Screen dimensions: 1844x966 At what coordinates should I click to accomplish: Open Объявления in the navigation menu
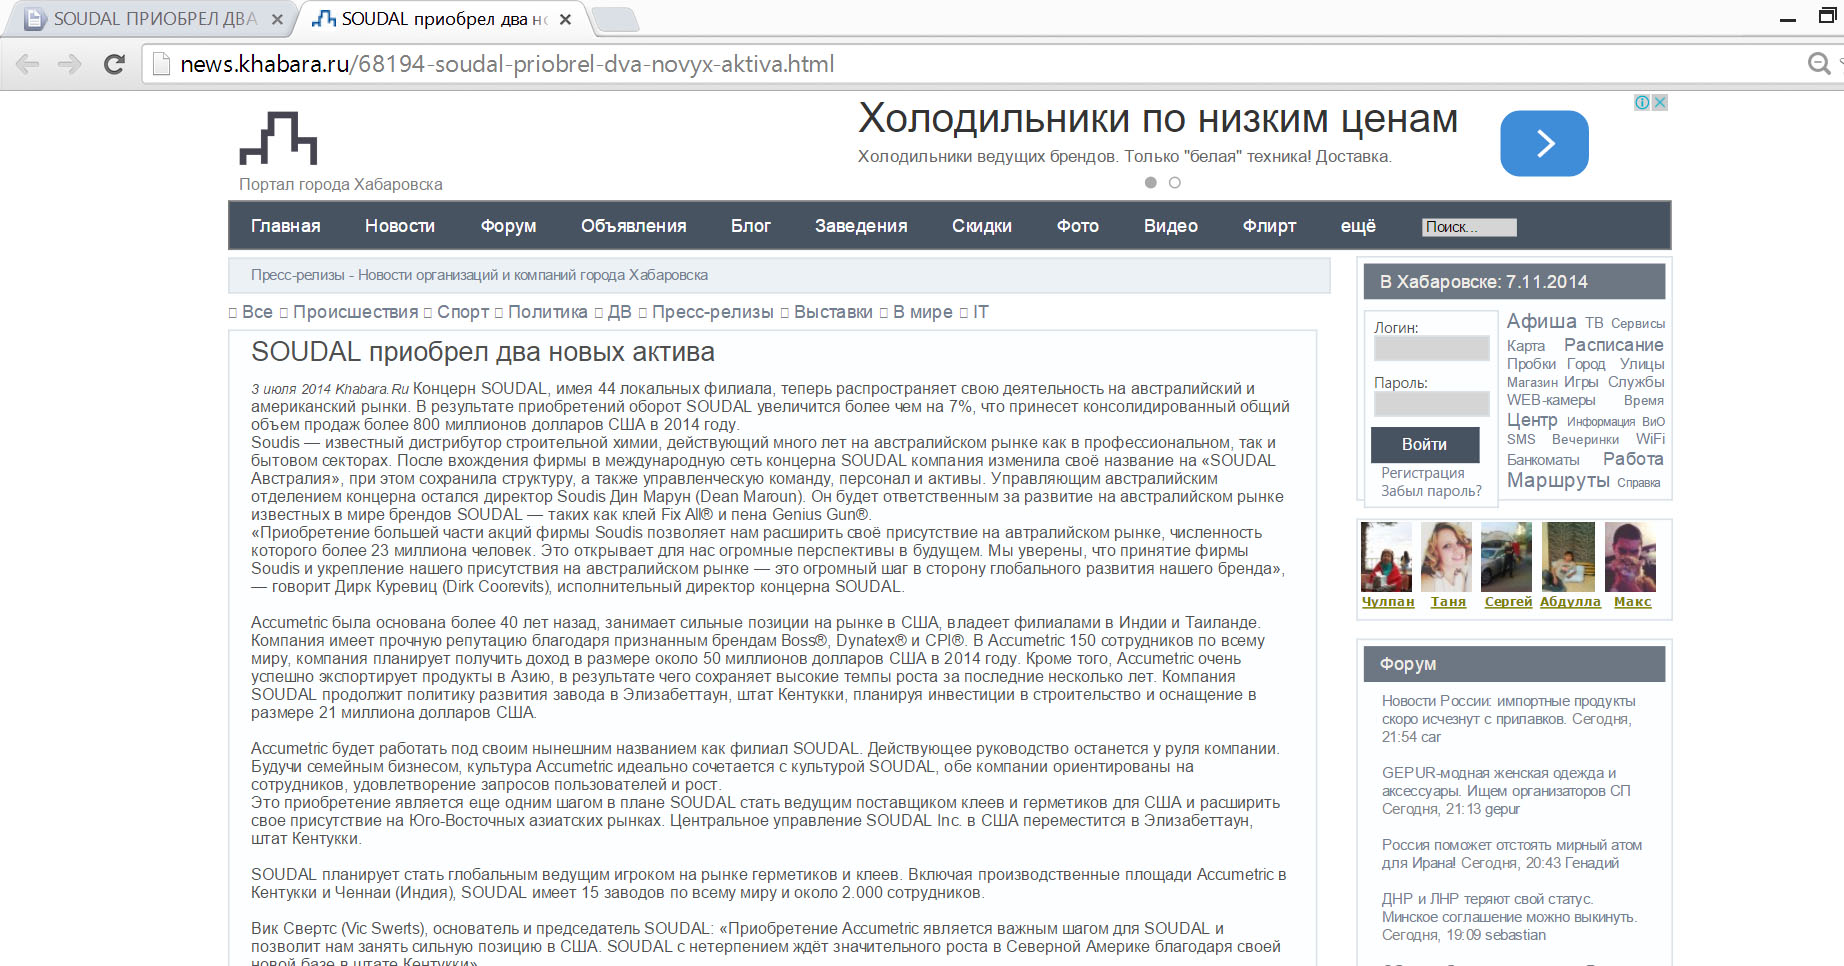pos(634,226)
